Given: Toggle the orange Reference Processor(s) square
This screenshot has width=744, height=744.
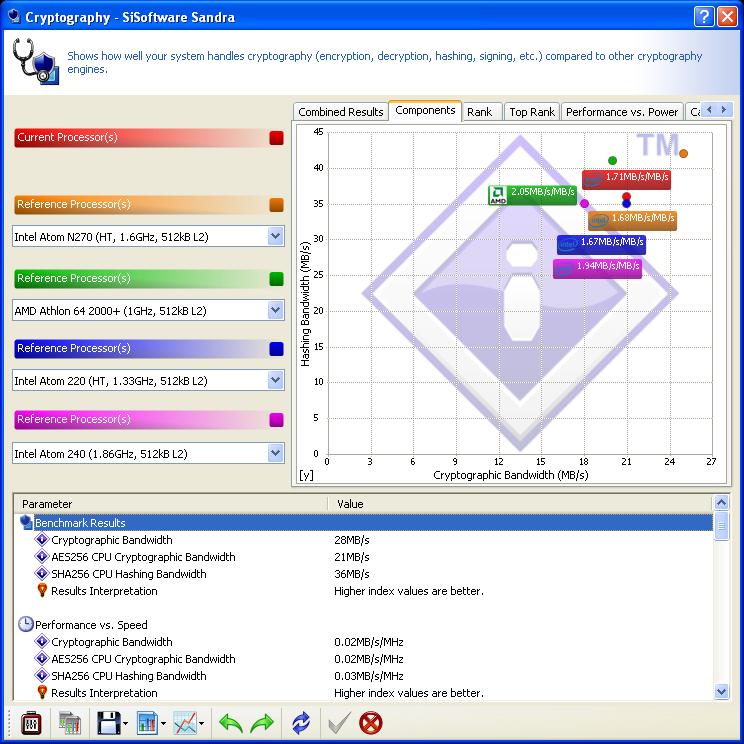Looking at the screenshot, I should [x=276, y=205].
